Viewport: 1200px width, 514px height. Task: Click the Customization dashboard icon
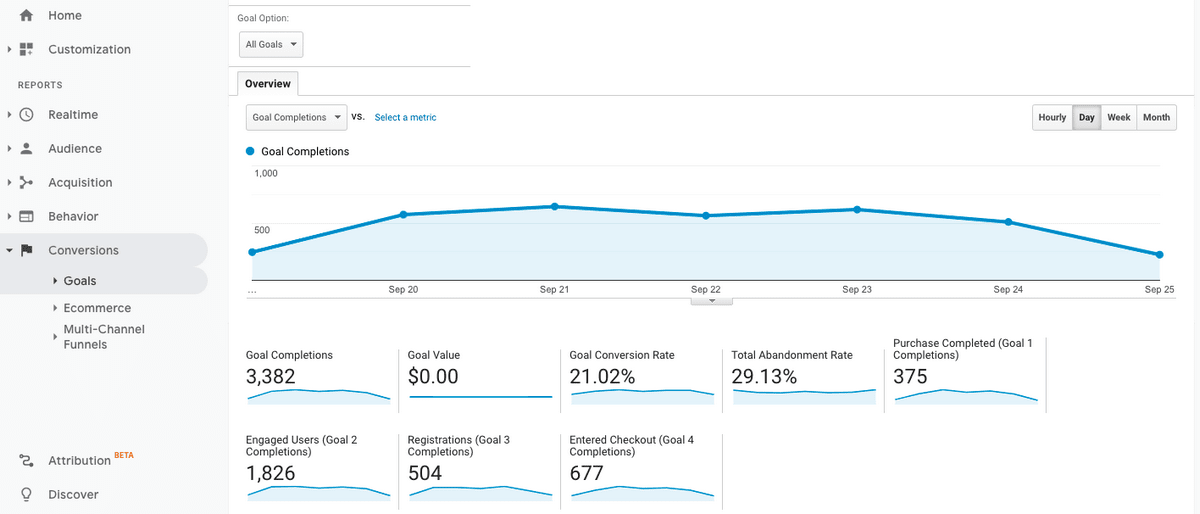point(26,49)
